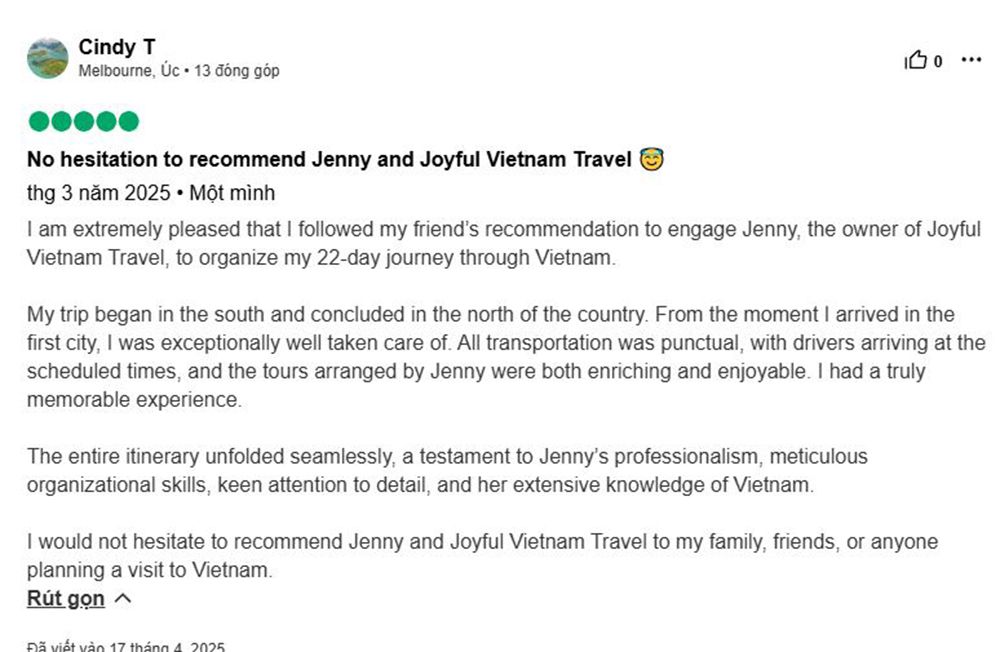
Task: Click the thumbs-up helpful icon
Action: click(915, 60)
